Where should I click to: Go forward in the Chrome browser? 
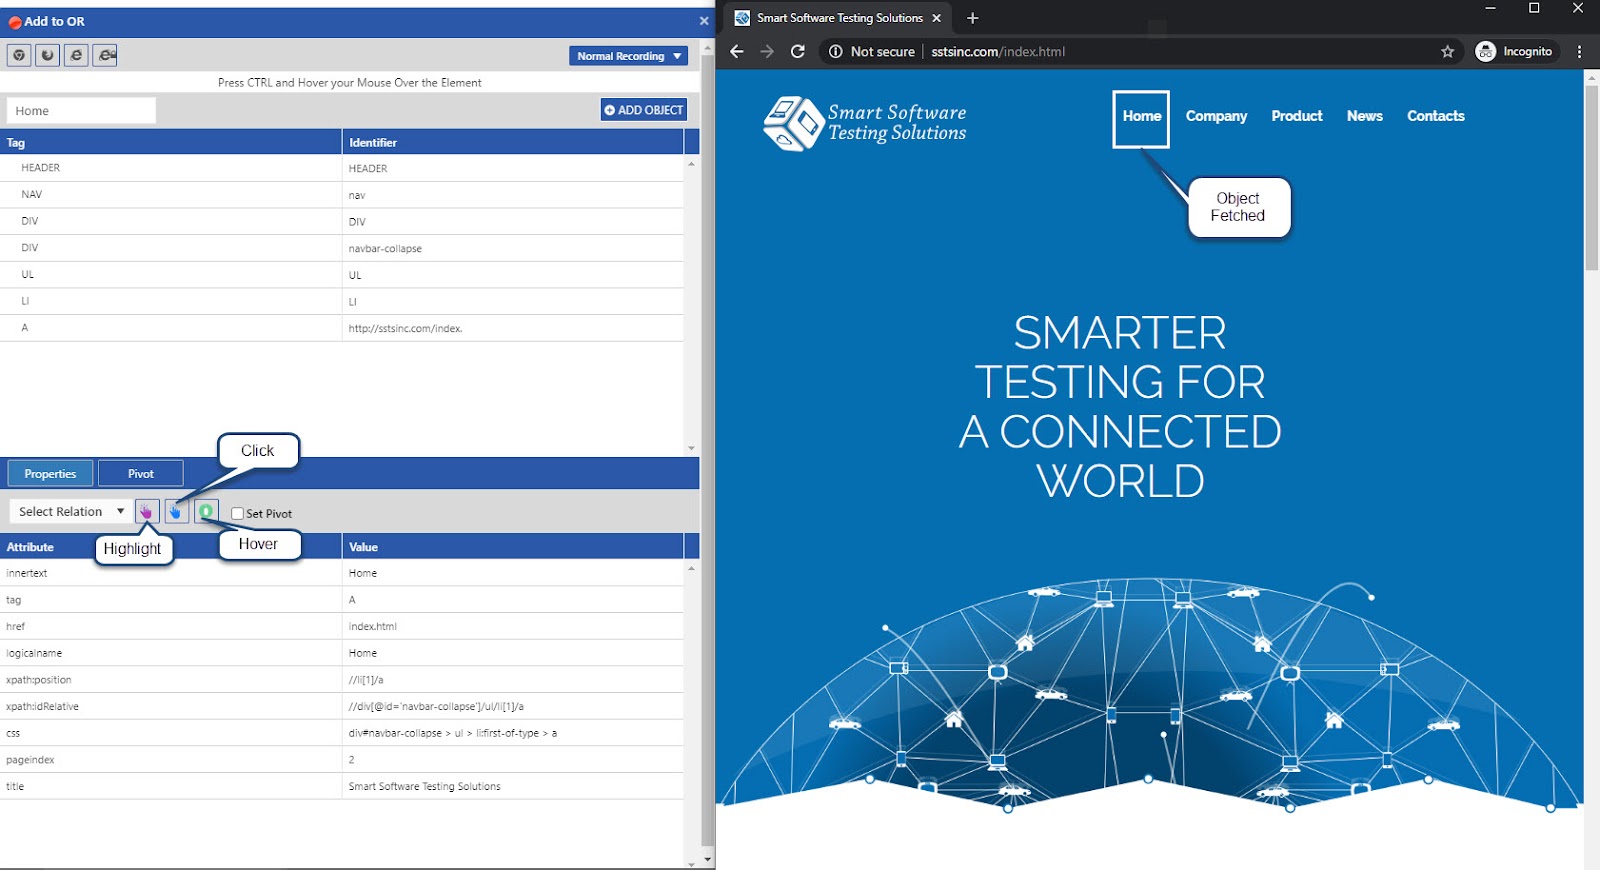pyautogui.click(x=767, y=51)
